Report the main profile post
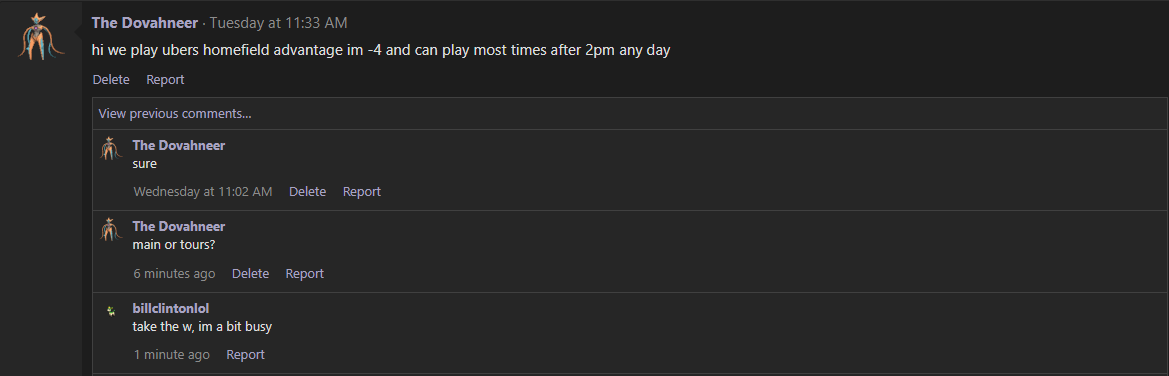The image size is (1169, 376). point(165,79)
